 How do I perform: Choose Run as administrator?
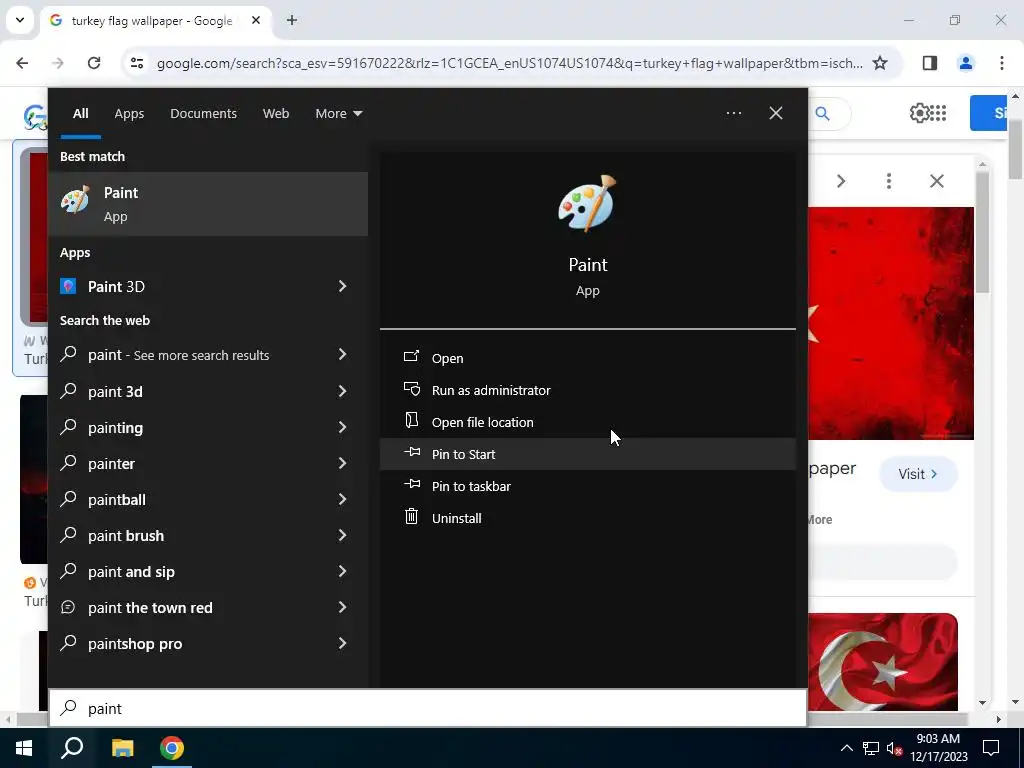tap(587, 390)
